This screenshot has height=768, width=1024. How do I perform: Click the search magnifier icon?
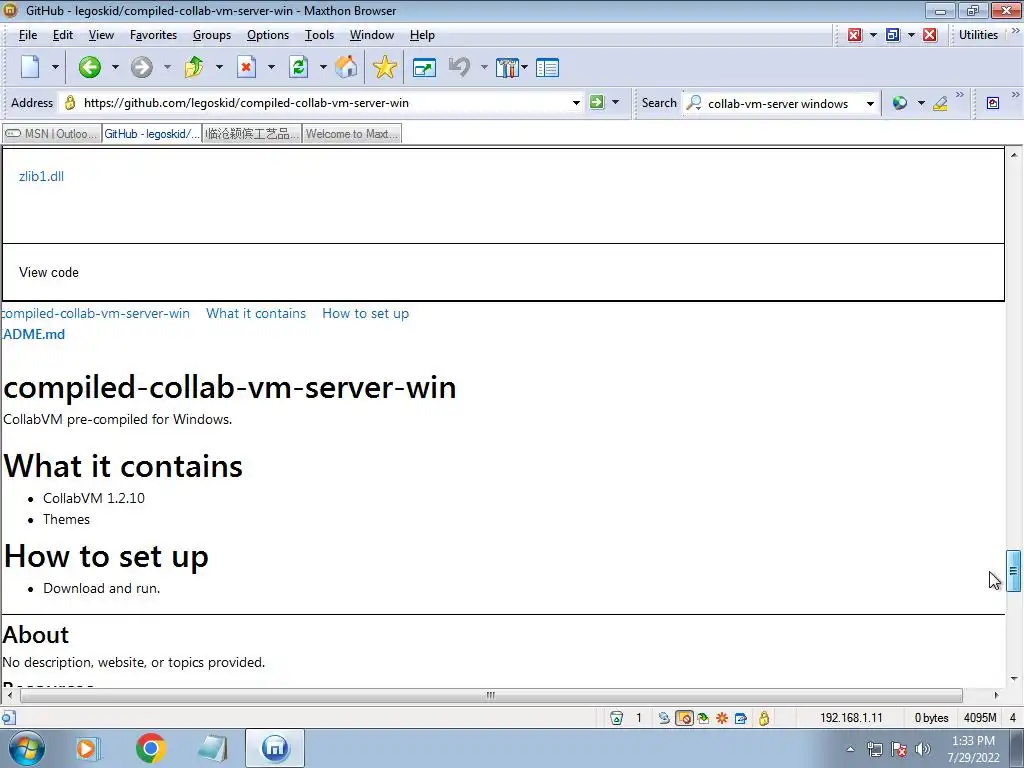694,103
